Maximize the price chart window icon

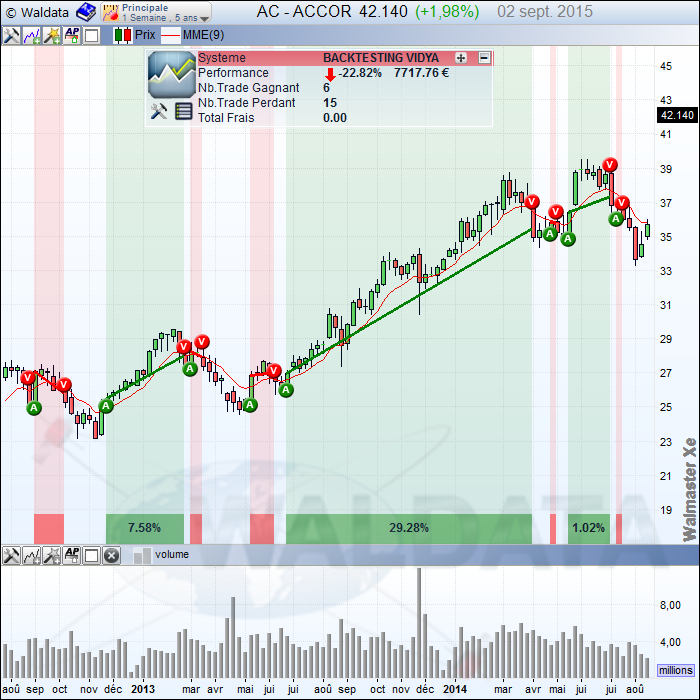[x=92, y=35]
